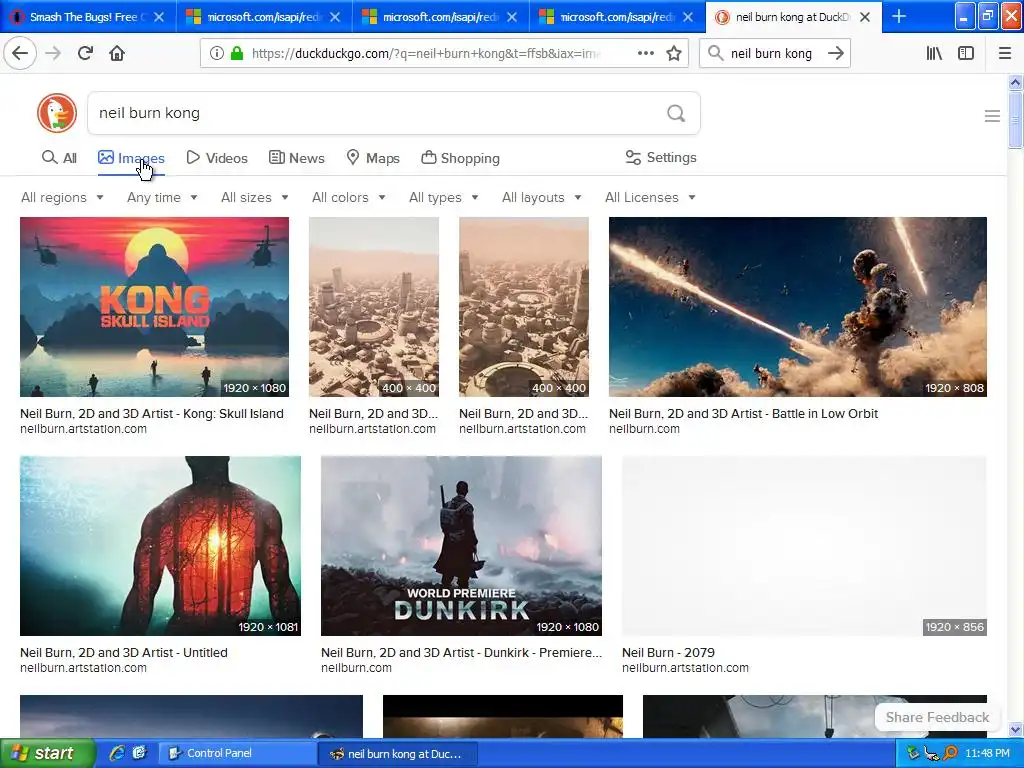Open the Untitled red forest figure thumbnail
Image resolution: width=1024 pixels, height=768 pixels.
160,546
